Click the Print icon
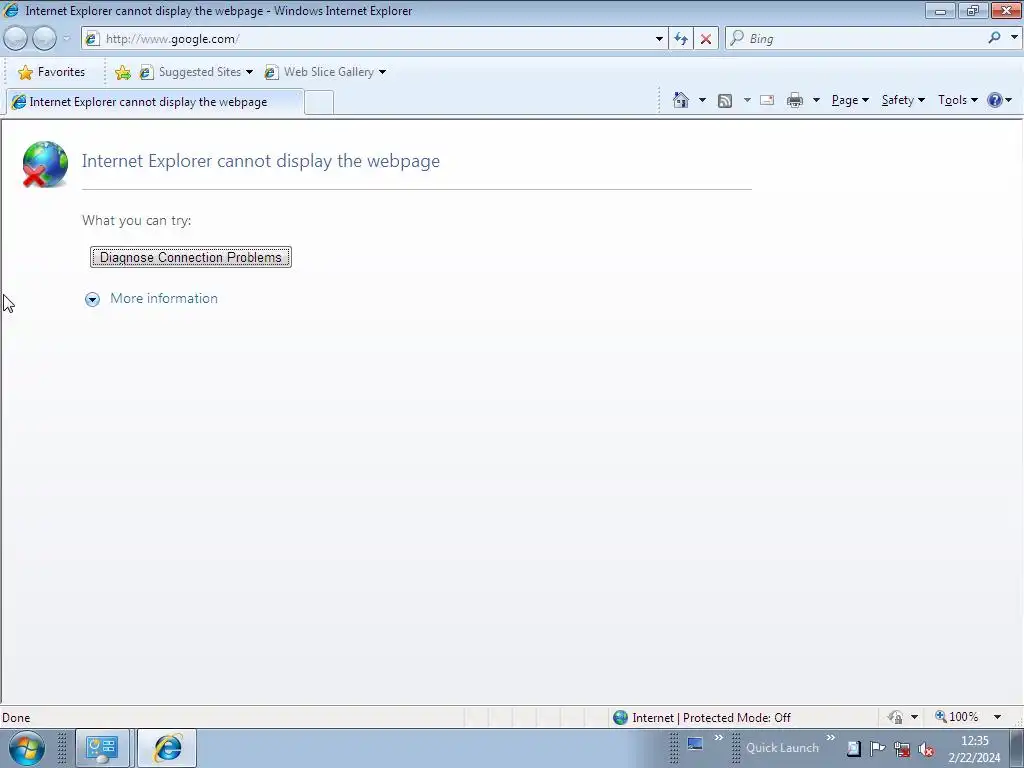Screen dimensions: 1024x768 [x=795, y=100]
